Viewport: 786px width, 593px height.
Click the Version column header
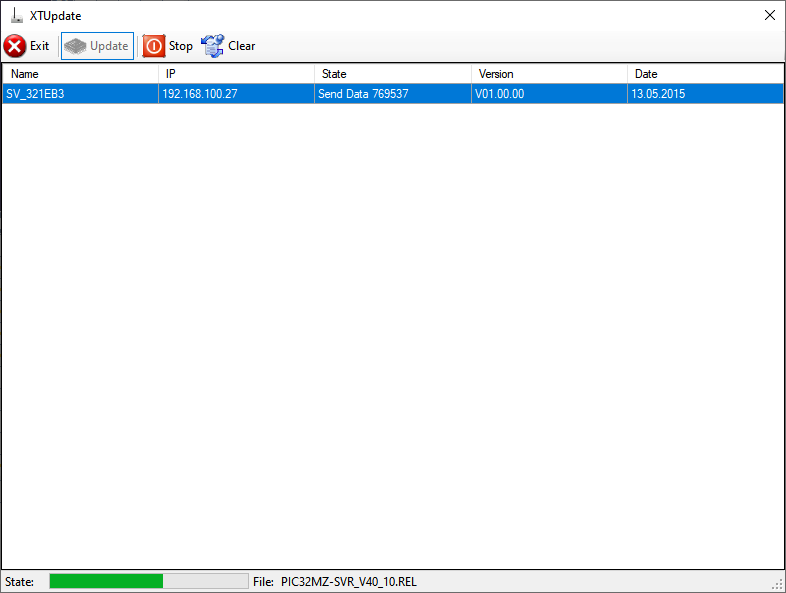click(549, 74)
